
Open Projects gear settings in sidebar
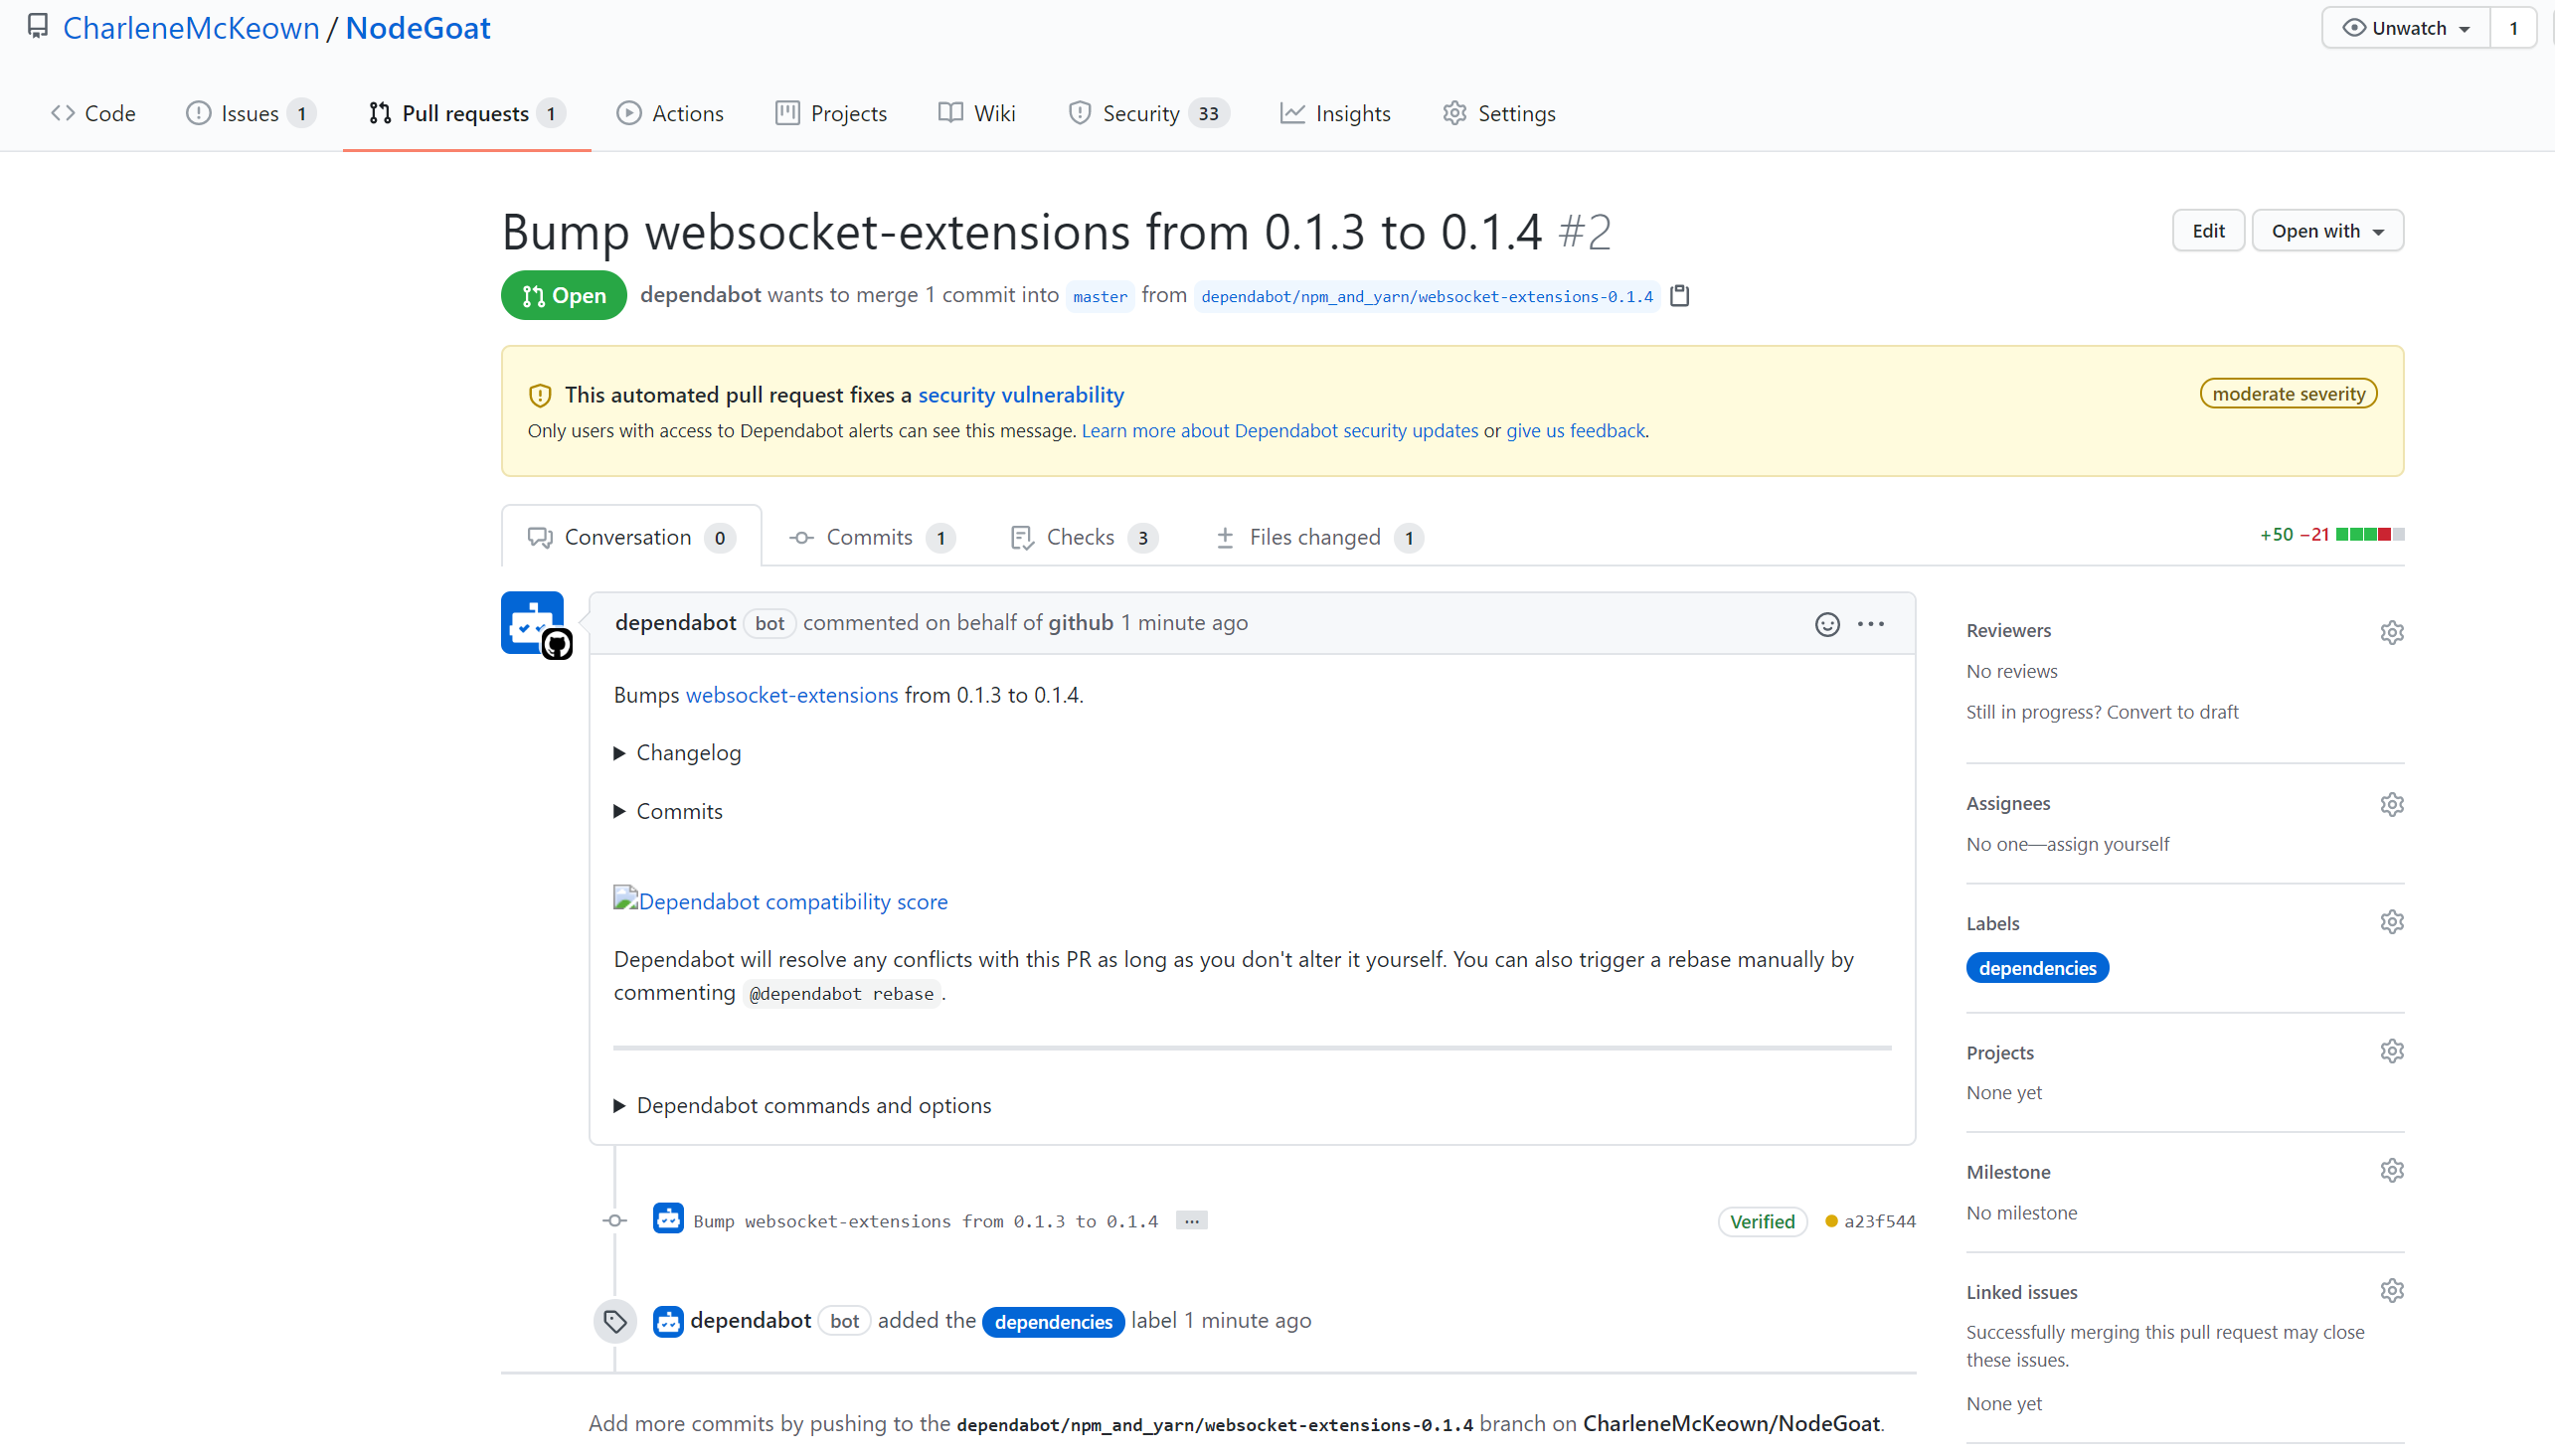2391,1051
